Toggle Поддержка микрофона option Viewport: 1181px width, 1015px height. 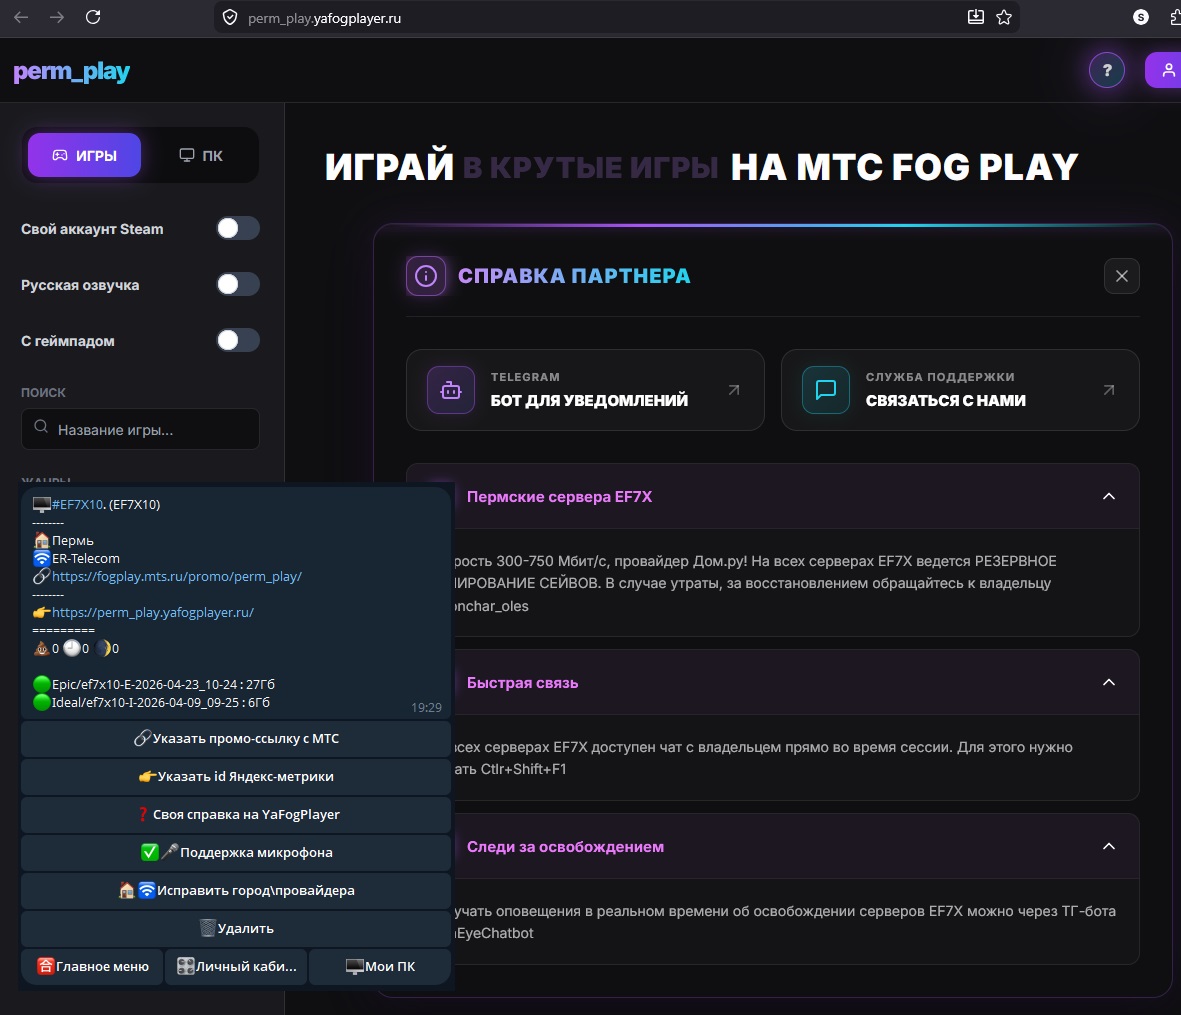[236, 852]
